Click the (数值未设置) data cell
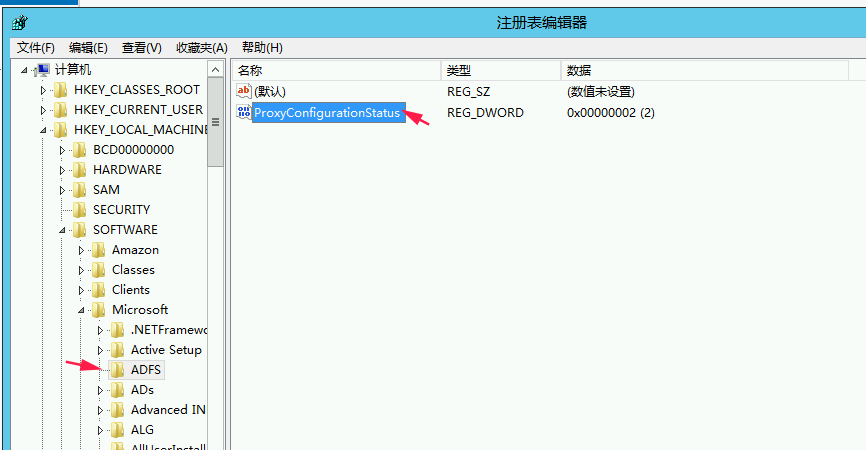 601,92
